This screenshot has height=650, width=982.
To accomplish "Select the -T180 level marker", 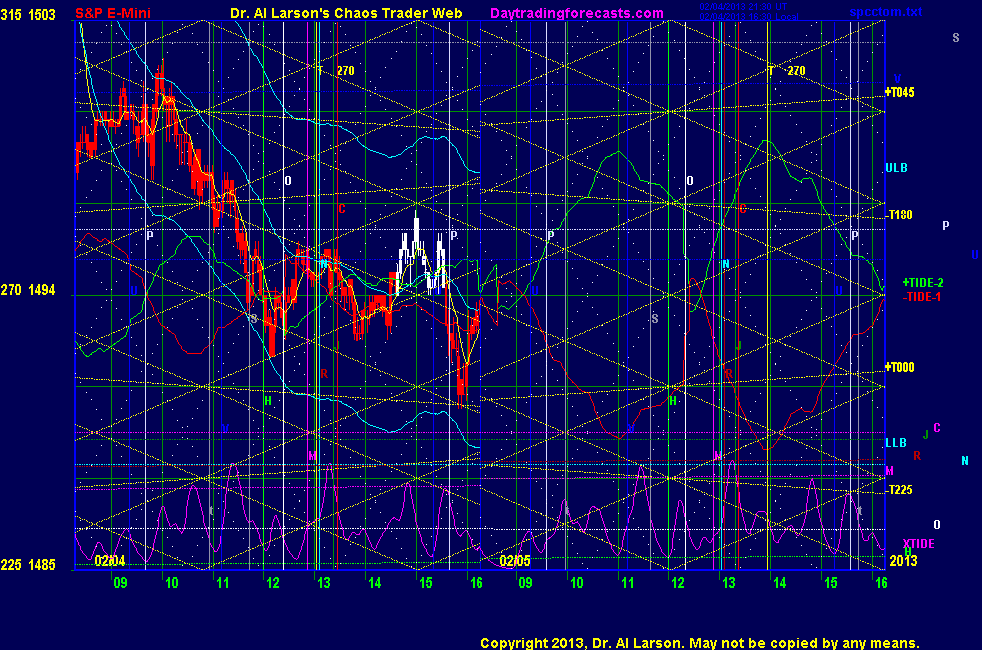I will (x=900, y=215).
